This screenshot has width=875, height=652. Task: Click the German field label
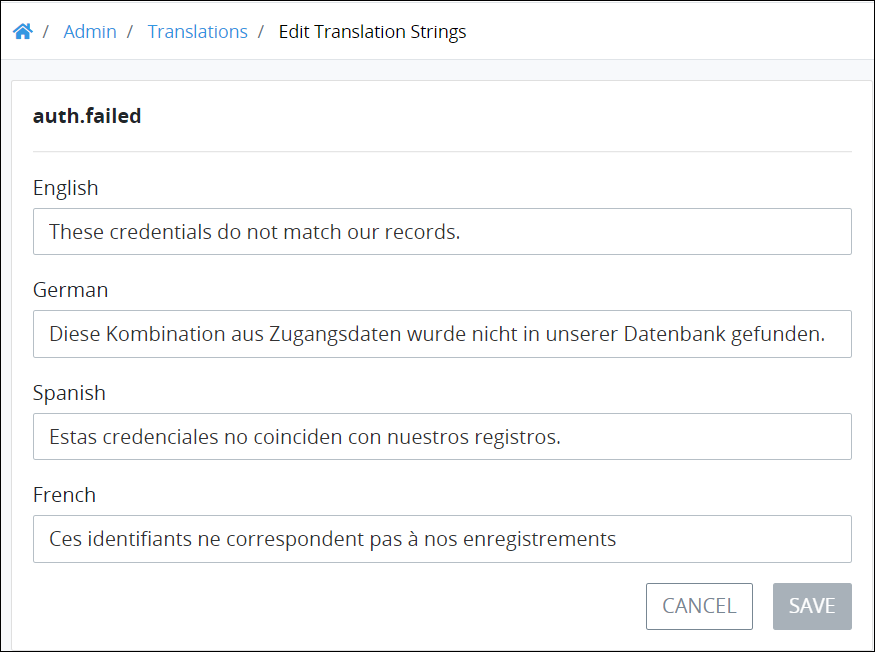pos(70,290)
